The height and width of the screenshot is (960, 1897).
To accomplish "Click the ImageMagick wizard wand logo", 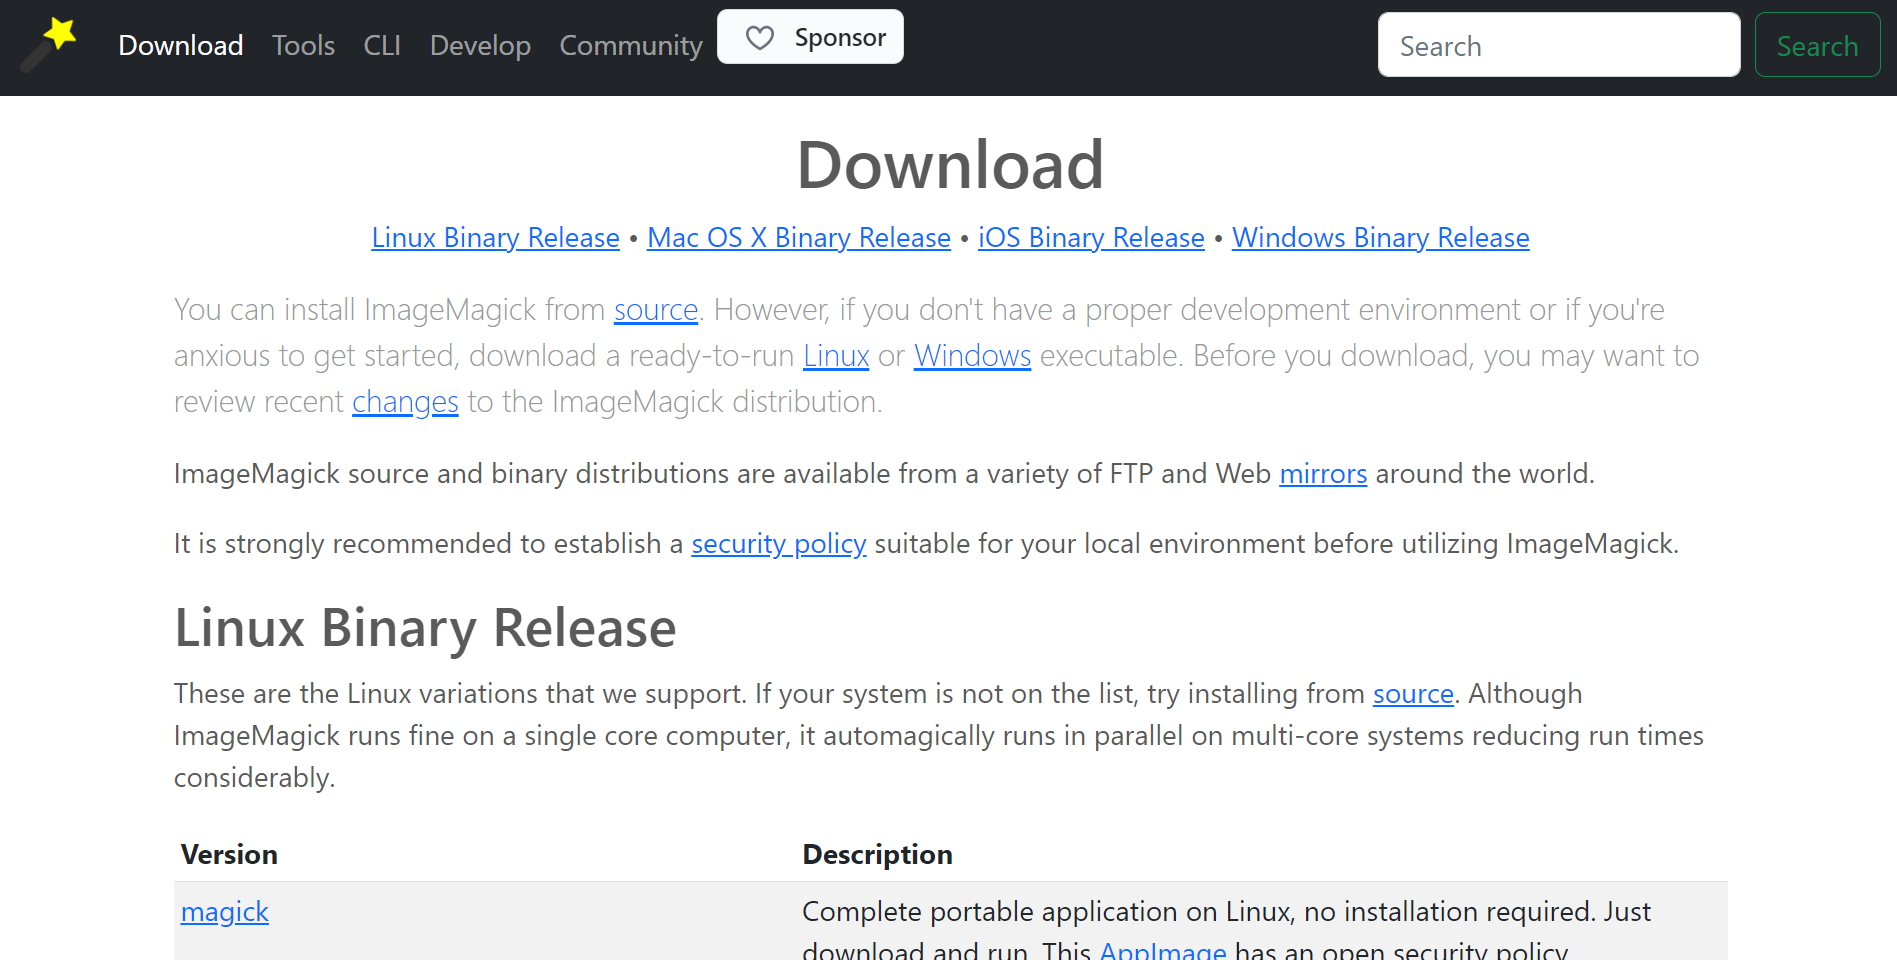I will (49, 44).
